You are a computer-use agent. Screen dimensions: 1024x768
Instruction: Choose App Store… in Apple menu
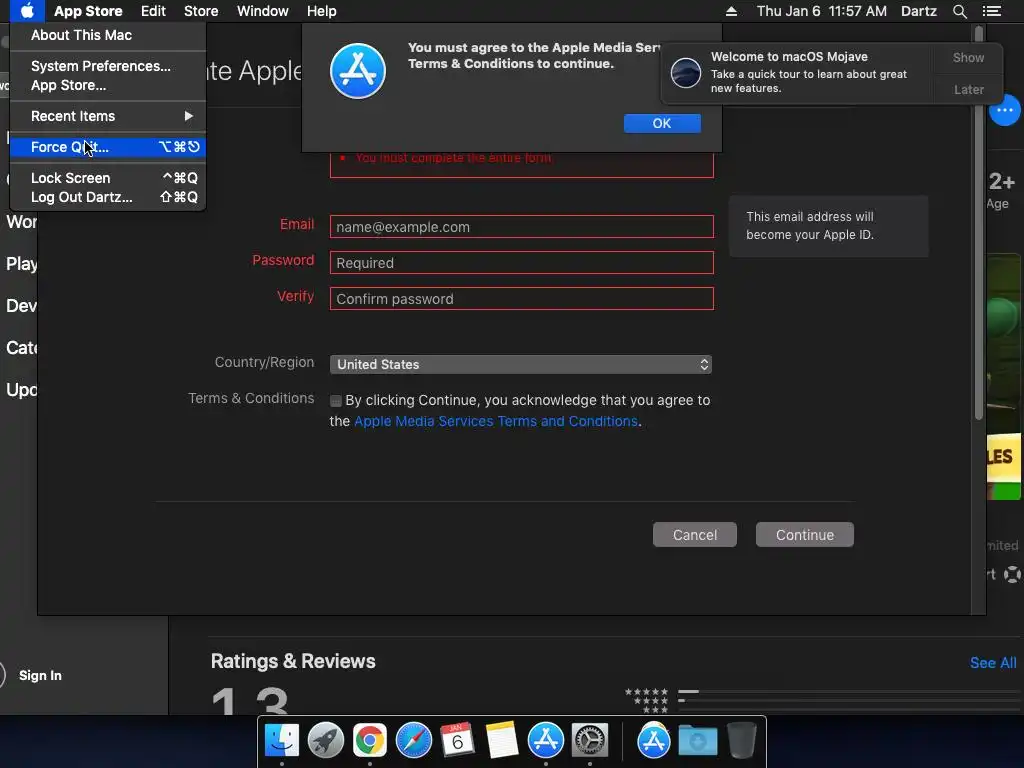(x=108, y=85)
